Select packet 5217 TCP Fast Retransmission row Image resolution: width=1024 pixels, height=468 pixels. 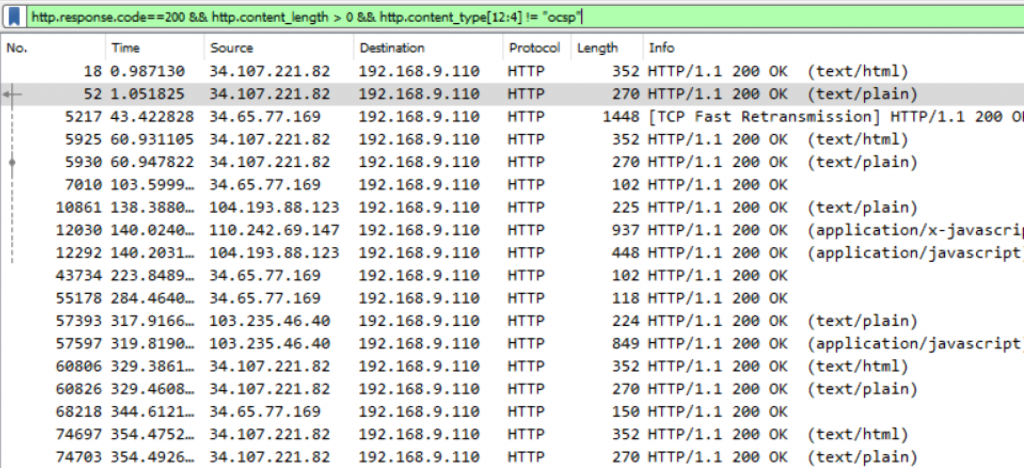pyautogui.click(x=512, y=117)
